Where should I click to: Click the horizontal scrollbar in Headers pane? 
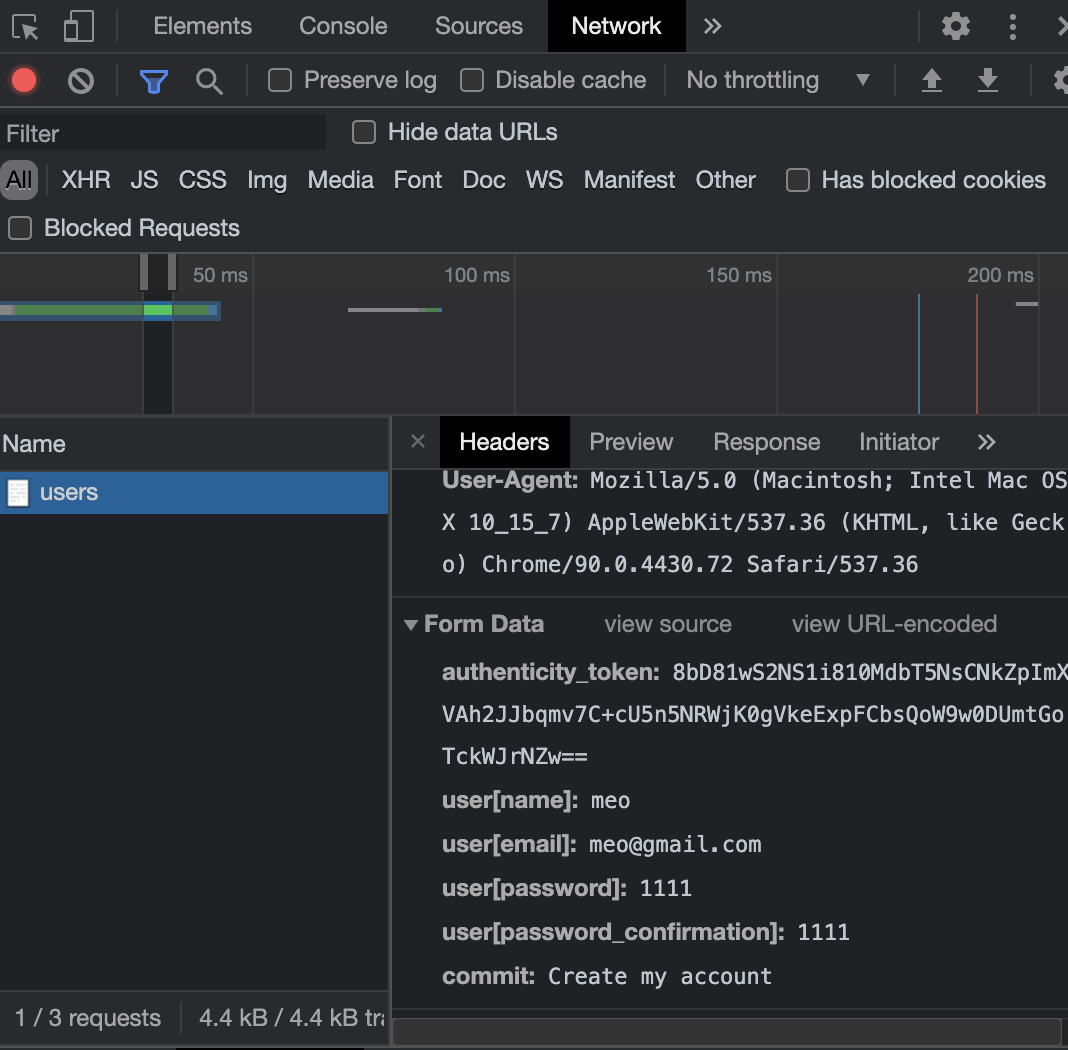(x=727, y=1030)
